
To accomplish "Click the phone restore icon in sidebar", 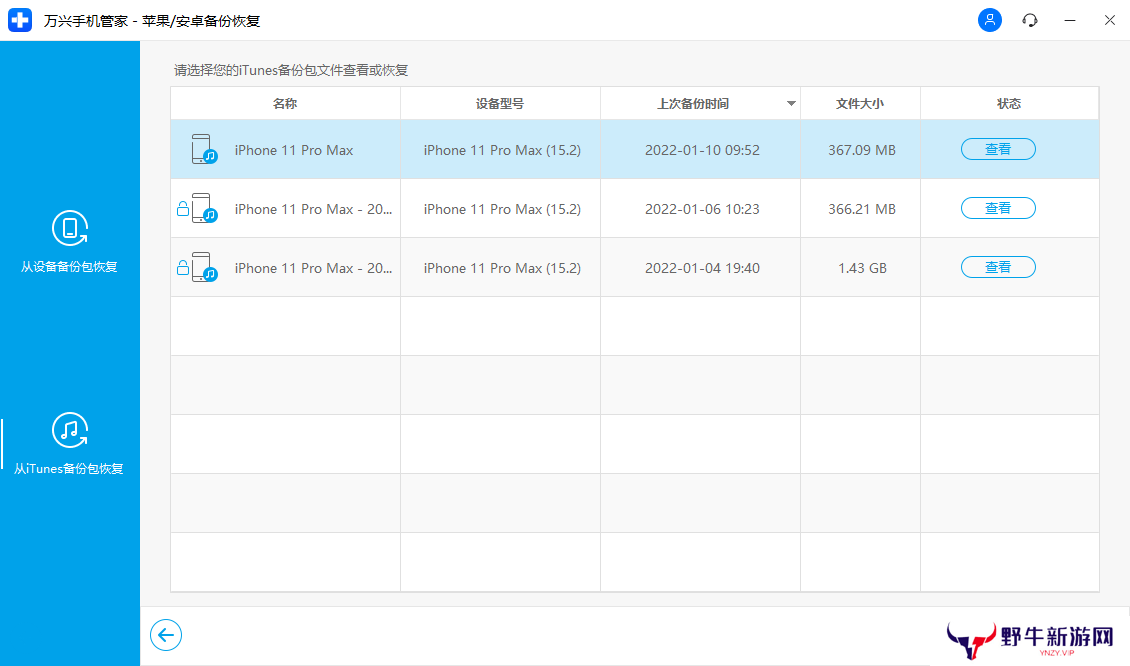I will click(70, 228).
